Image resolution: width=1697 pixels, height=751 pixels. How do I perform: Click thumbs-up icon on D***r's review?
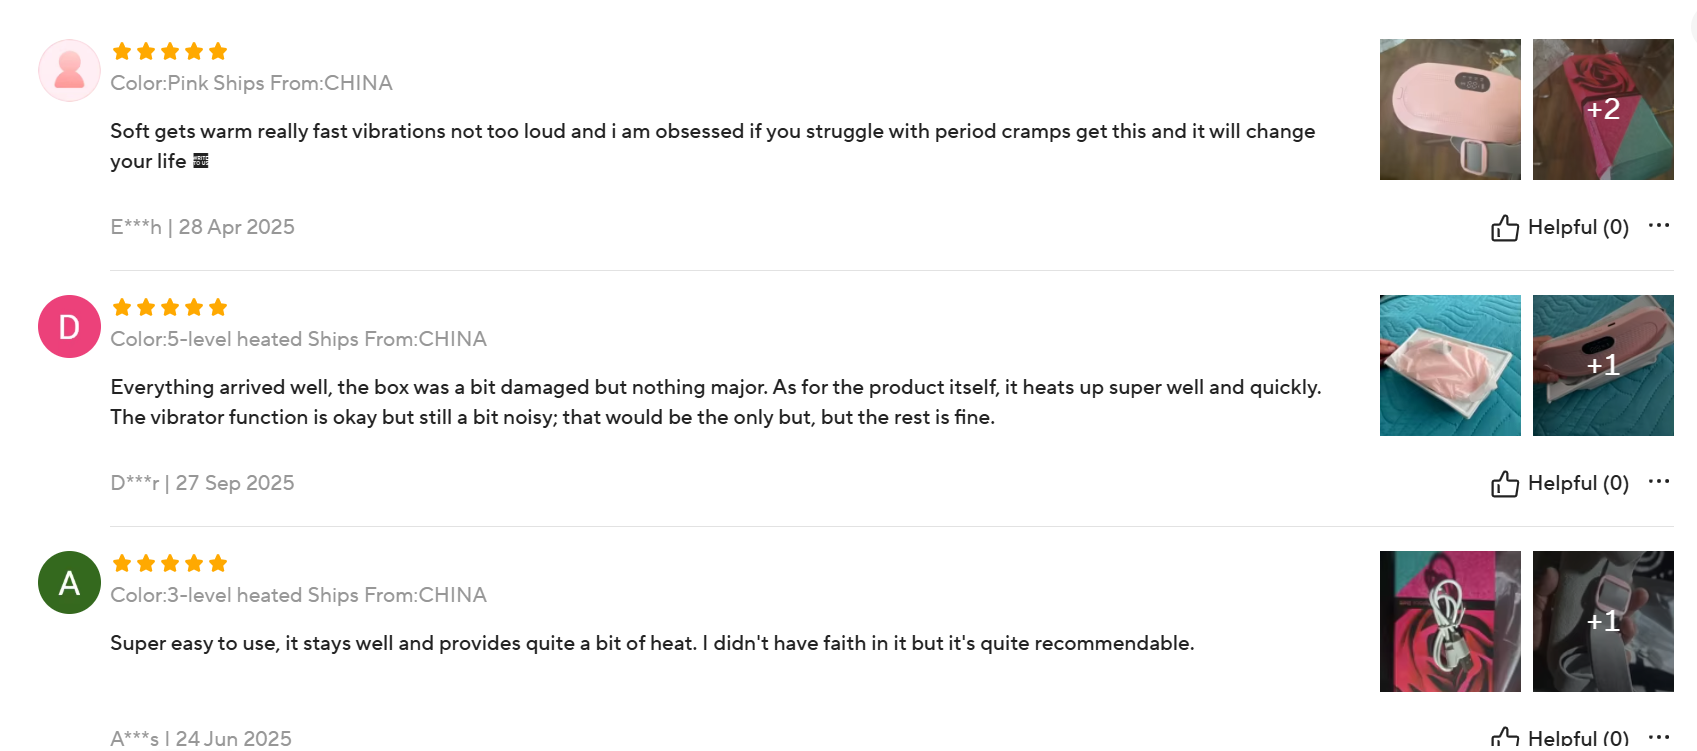[x=1504, y=484]
